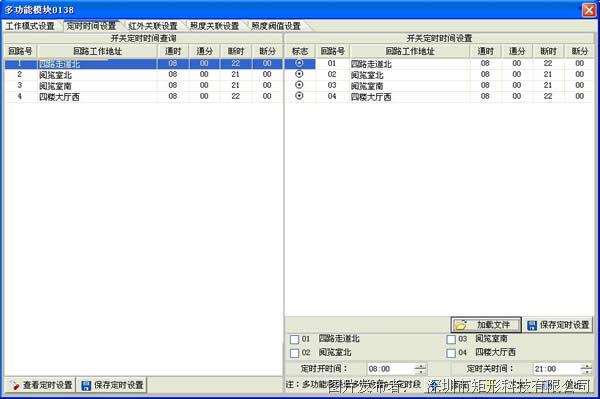The height and width of the screenshot is (399, 600).
Task: Select the 标志 radio for loop 03
Action: click(299, 85)
